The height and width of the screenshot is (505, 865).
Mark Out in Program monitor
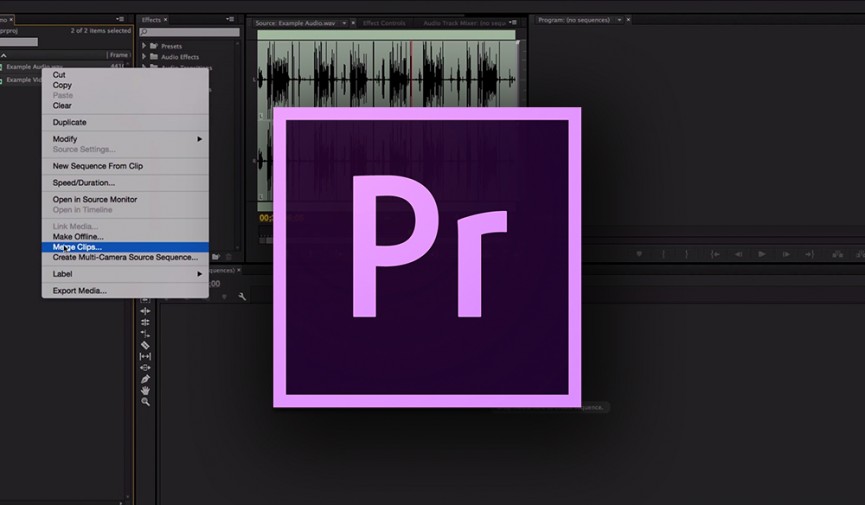click(x=686, y=254)
